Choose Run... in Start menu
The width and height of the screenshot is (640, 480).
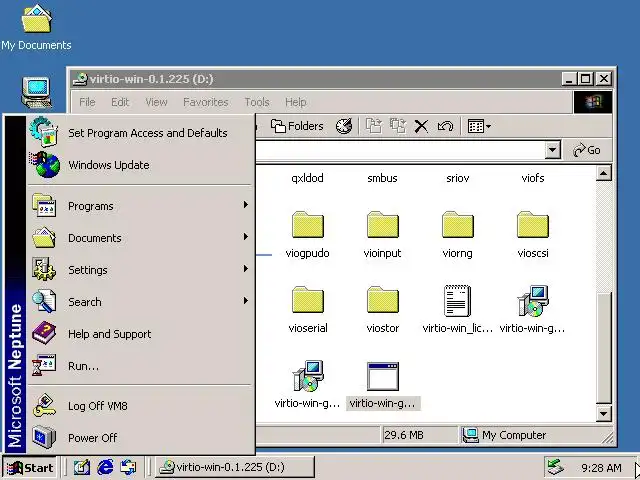[140, 366]
